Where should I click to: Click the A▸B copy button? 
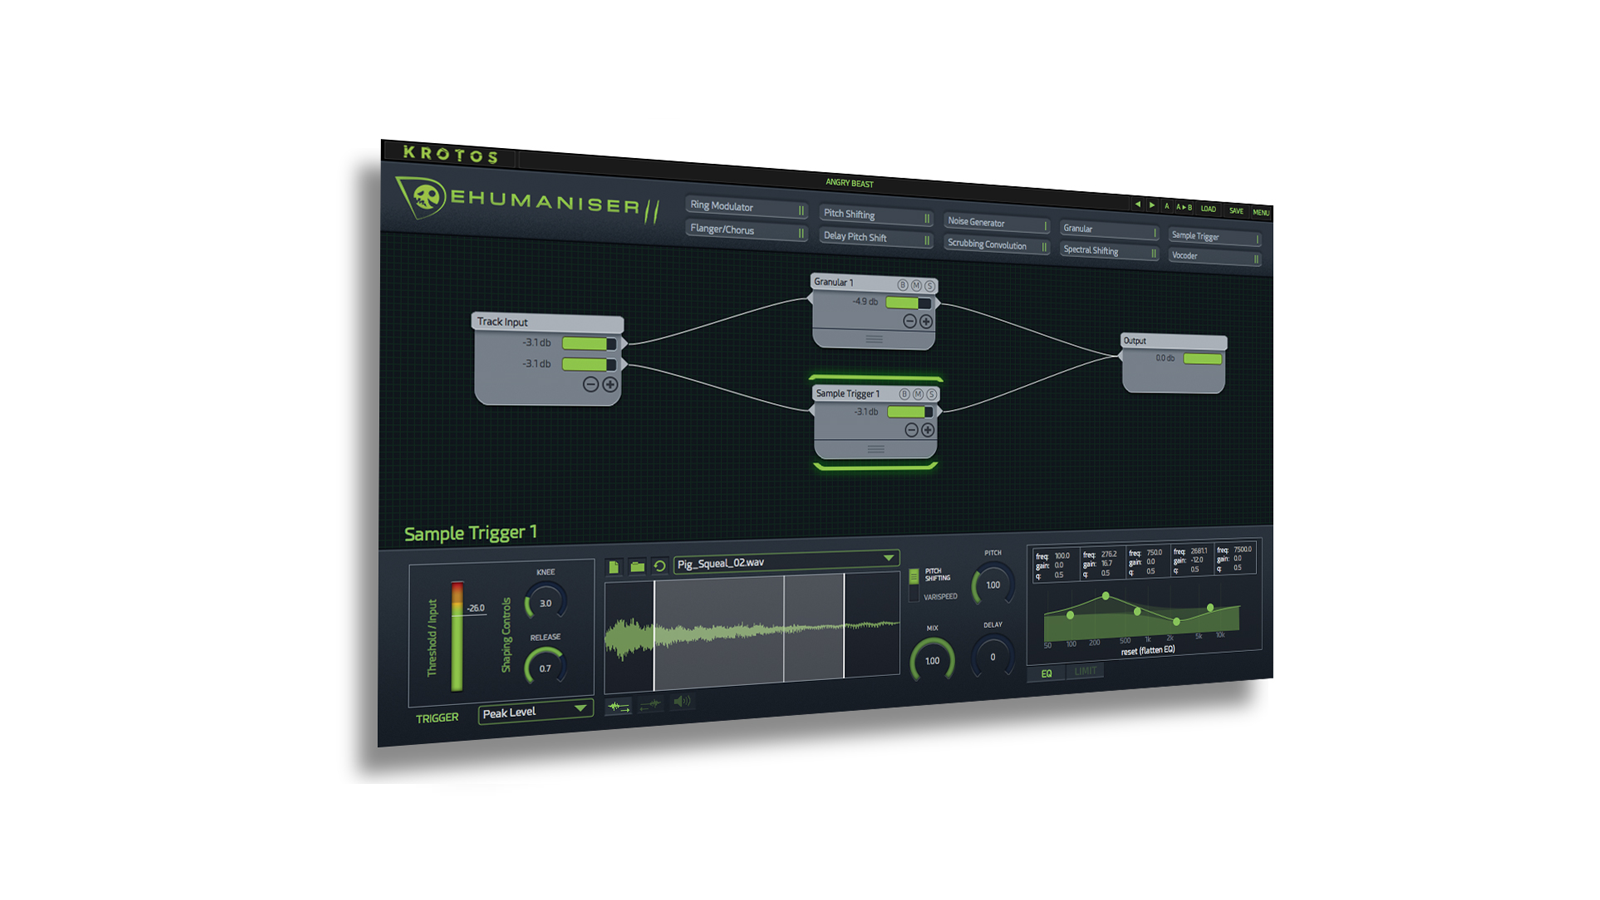pos(1184,207)
